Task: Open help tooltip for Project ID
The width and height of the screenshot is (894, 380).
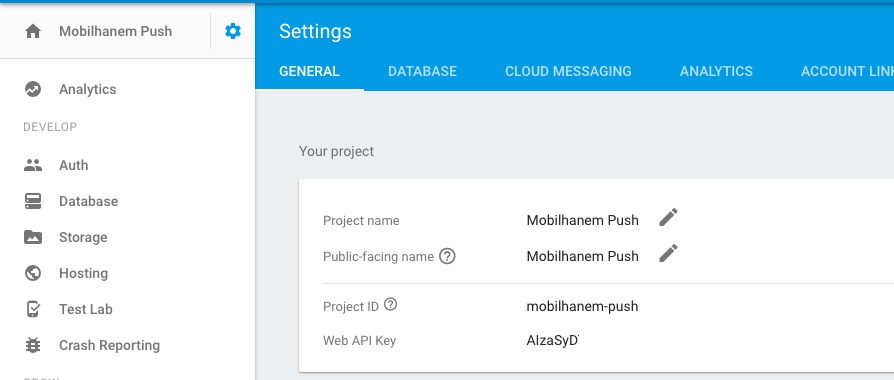Action: coord(391,305)
